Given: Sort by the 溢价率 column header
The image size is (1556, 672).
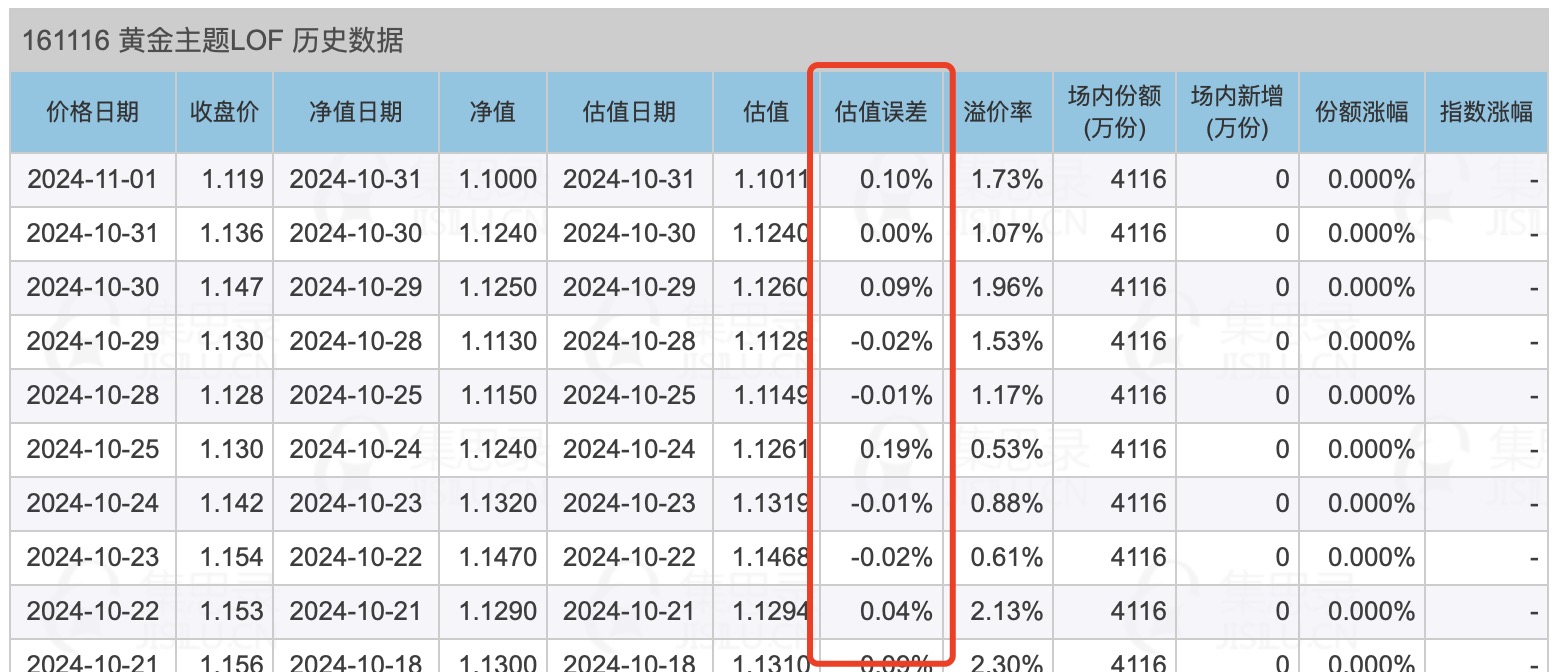Looking at the screenshot, I should (998, 112).
